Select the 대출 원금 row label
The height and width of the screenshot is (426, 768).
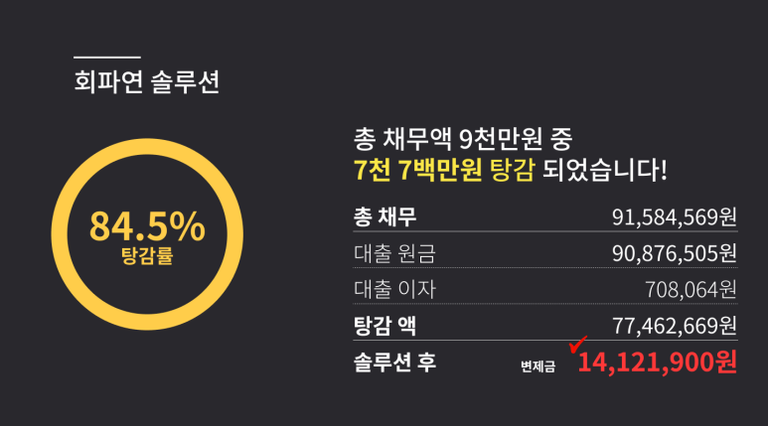[x=394, y=253]
